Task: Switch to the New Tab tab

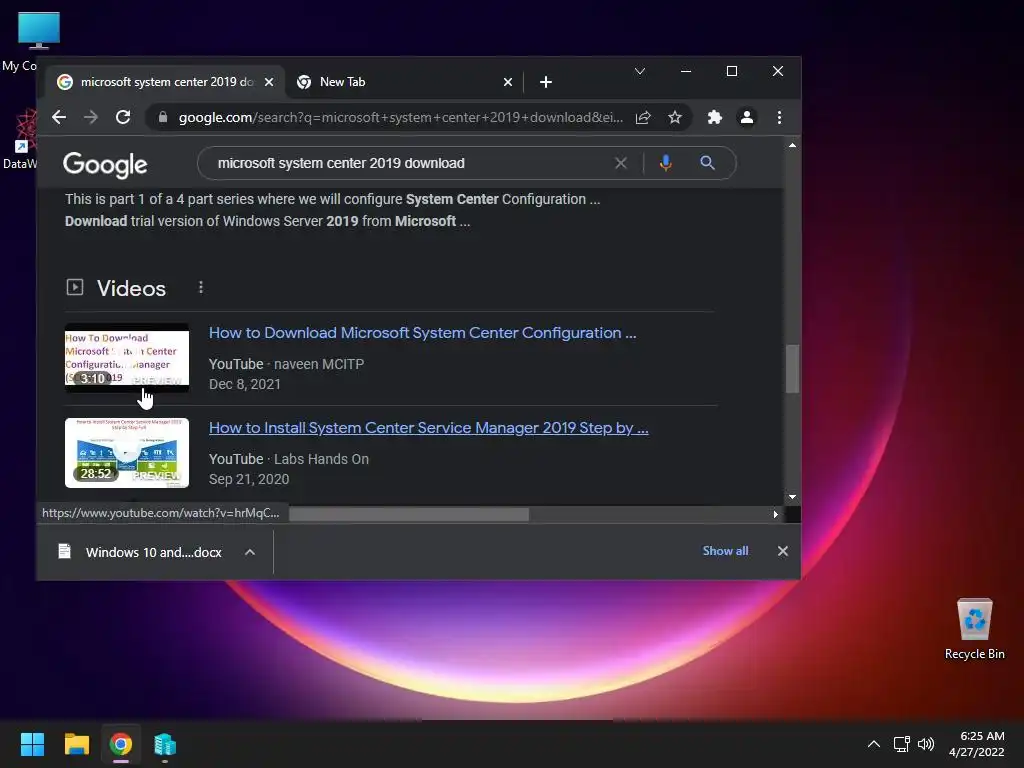Action: (x=404, y=82)
